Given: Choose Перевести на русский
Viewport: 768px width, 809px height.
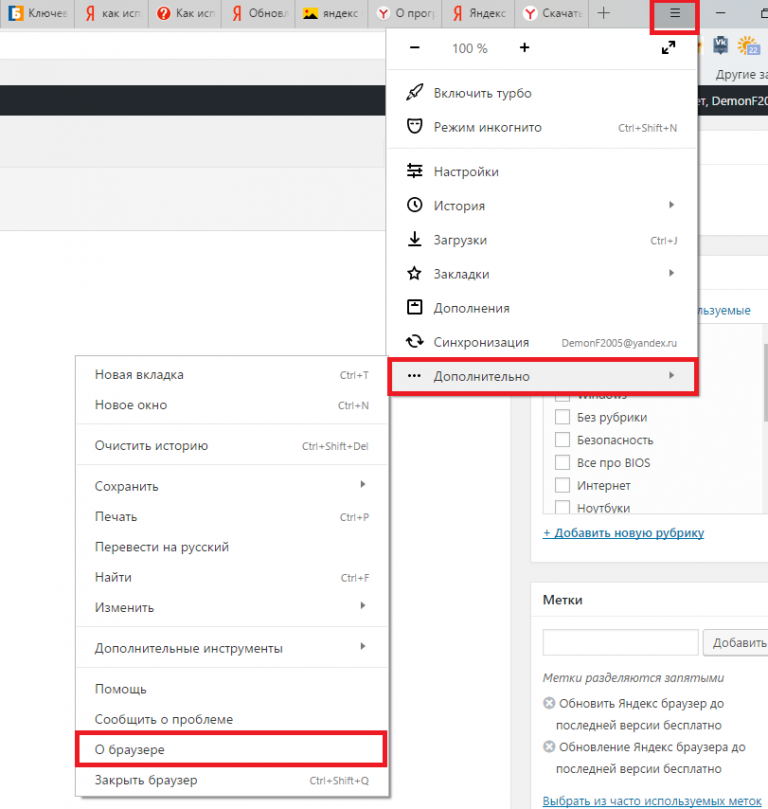Looking at the screenshot, I should [232, 547].
